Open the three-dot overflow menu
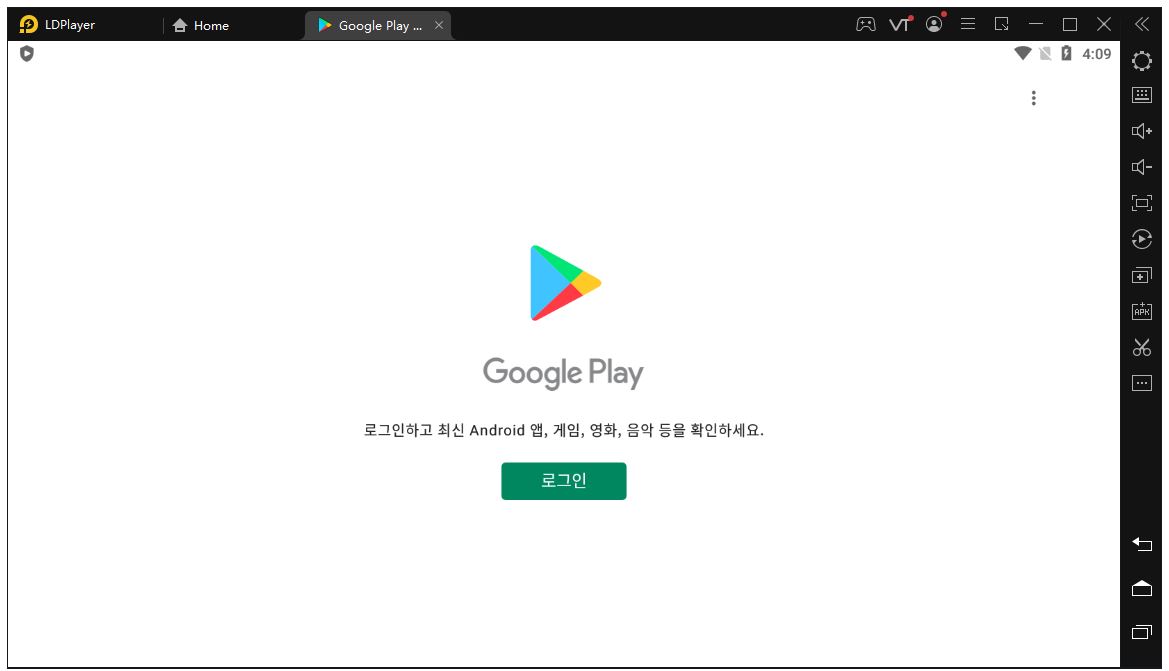This screenshot has height=671, width=1169. pos(1033,98)
